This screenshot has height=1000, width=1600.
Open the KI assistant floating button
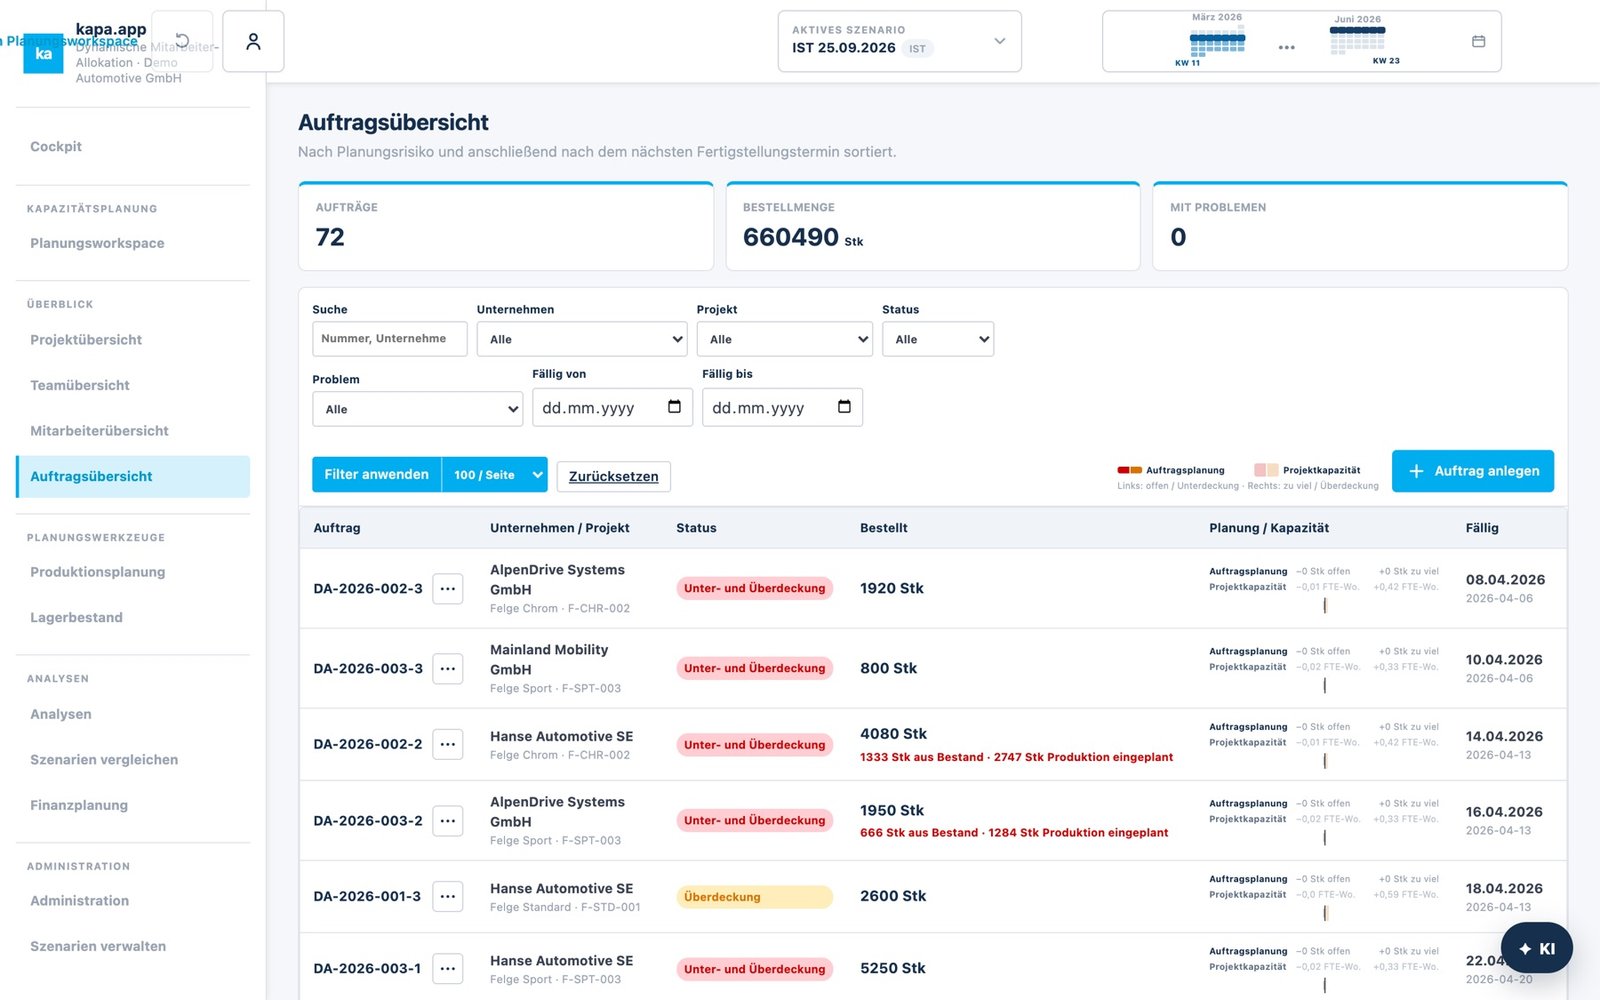click(1537, 948)
